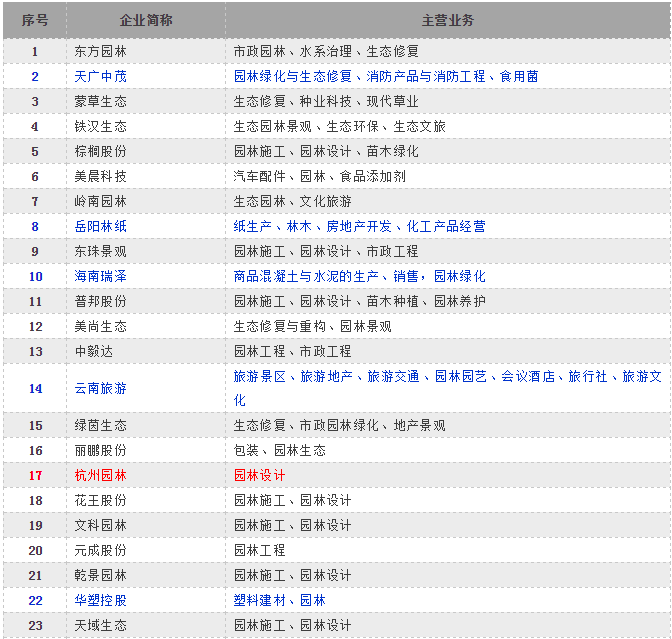Click blue row number 10

36,276
